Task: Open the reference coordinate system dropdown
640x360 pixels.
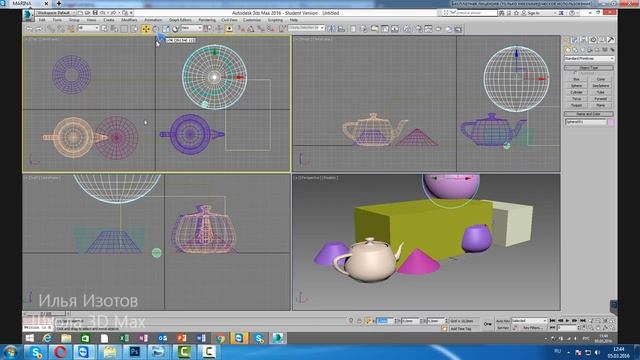Action: coord(192,29)
